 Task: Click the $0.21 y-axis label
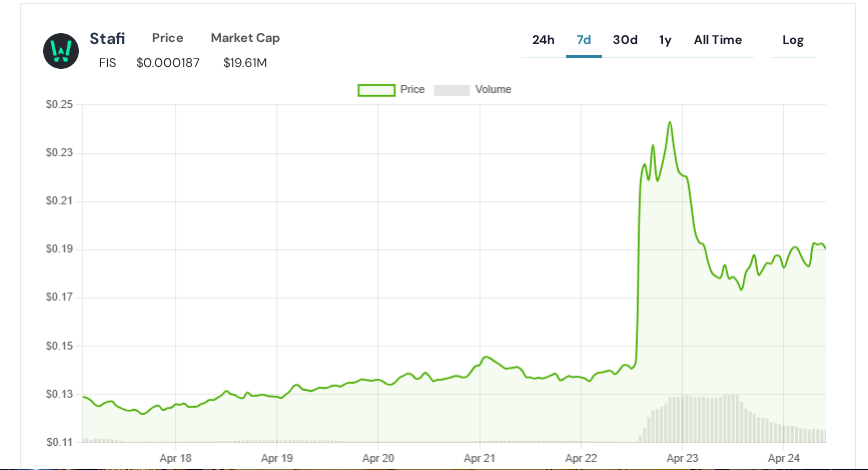pyautogui.click(x=59, y=201)
